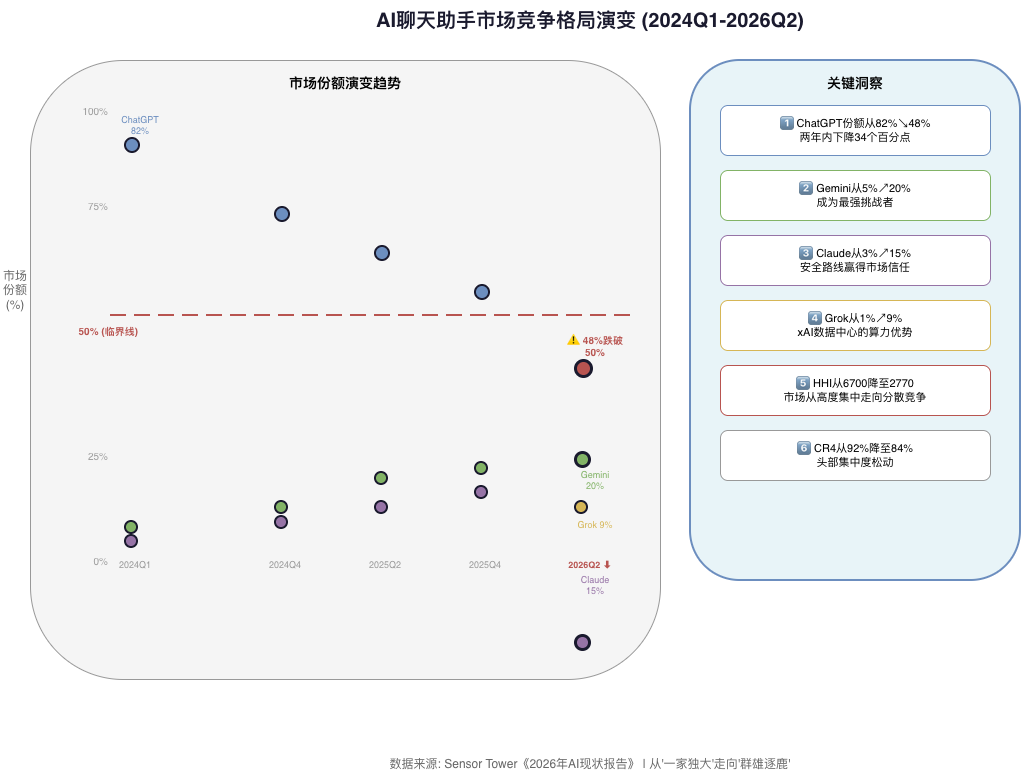Open the xAI数据中心的算力优势 Grok card
This screenshot has height=779, width=1021.
855,326
